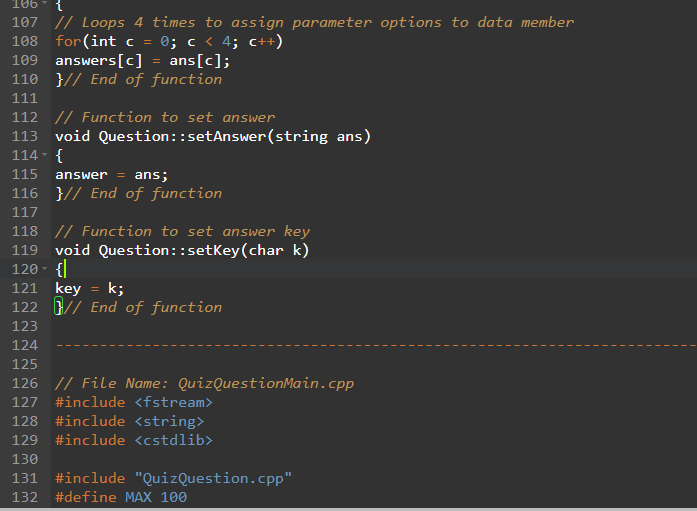Click the <cstdlib> include header
The width and height of the screenshot is (697, 511).
[172, 440]
